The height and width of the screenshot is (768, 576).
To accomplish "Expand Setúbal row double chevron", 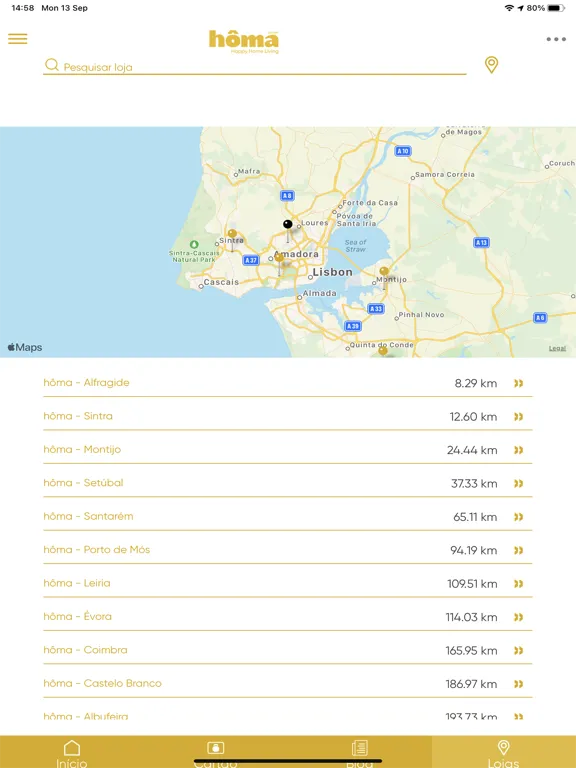I will click(518, 483).
